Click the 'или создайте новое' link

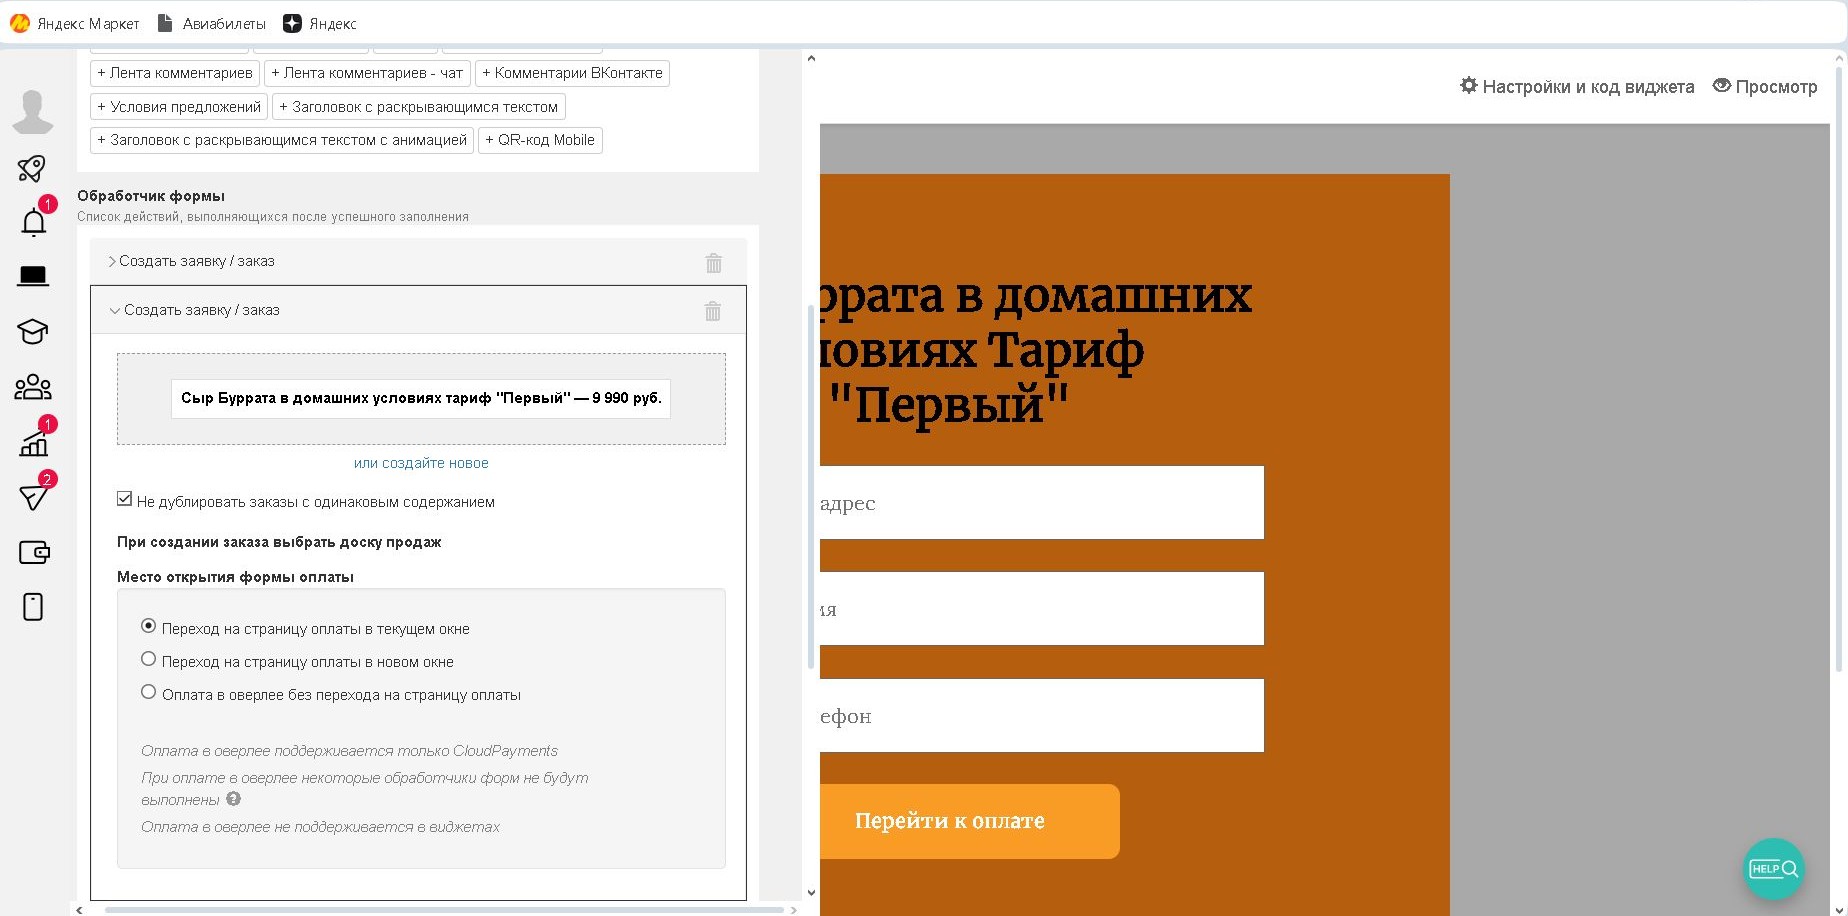coord(420,462)
